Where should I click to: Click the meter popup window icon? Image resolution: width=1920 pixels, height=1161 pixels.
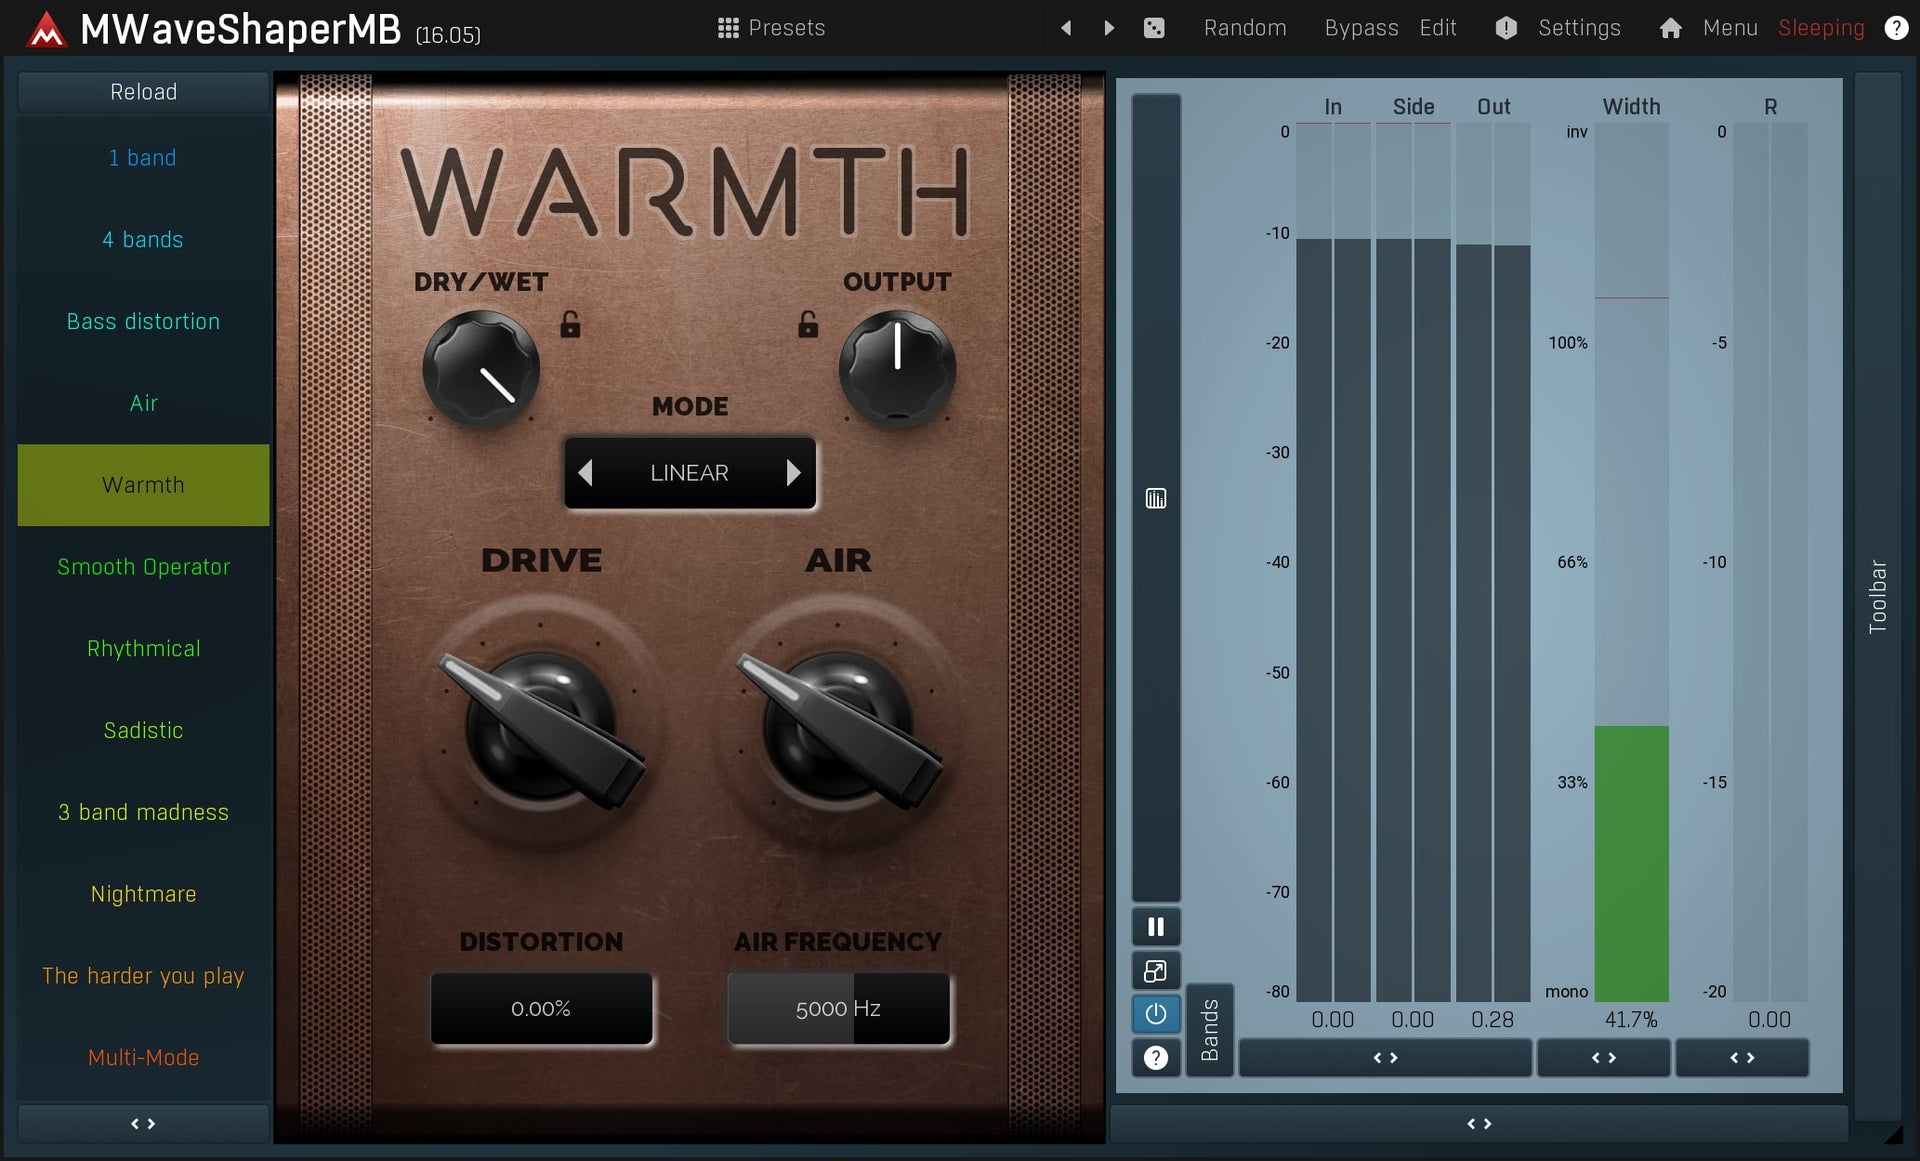pyautogui.click(x=1155, y=971)
